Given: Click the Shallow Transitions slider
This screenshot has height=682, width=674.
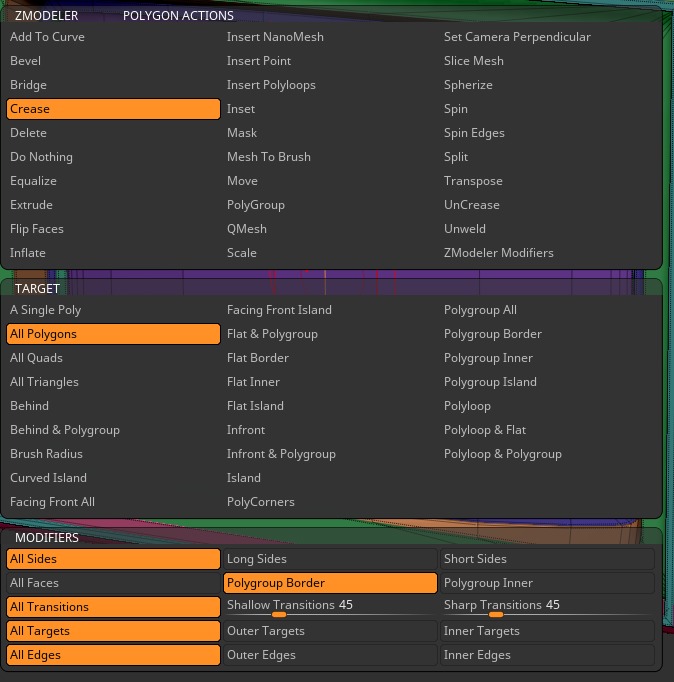Looking at the screenshot, I should pyautogui.click(x=330, y=607).
